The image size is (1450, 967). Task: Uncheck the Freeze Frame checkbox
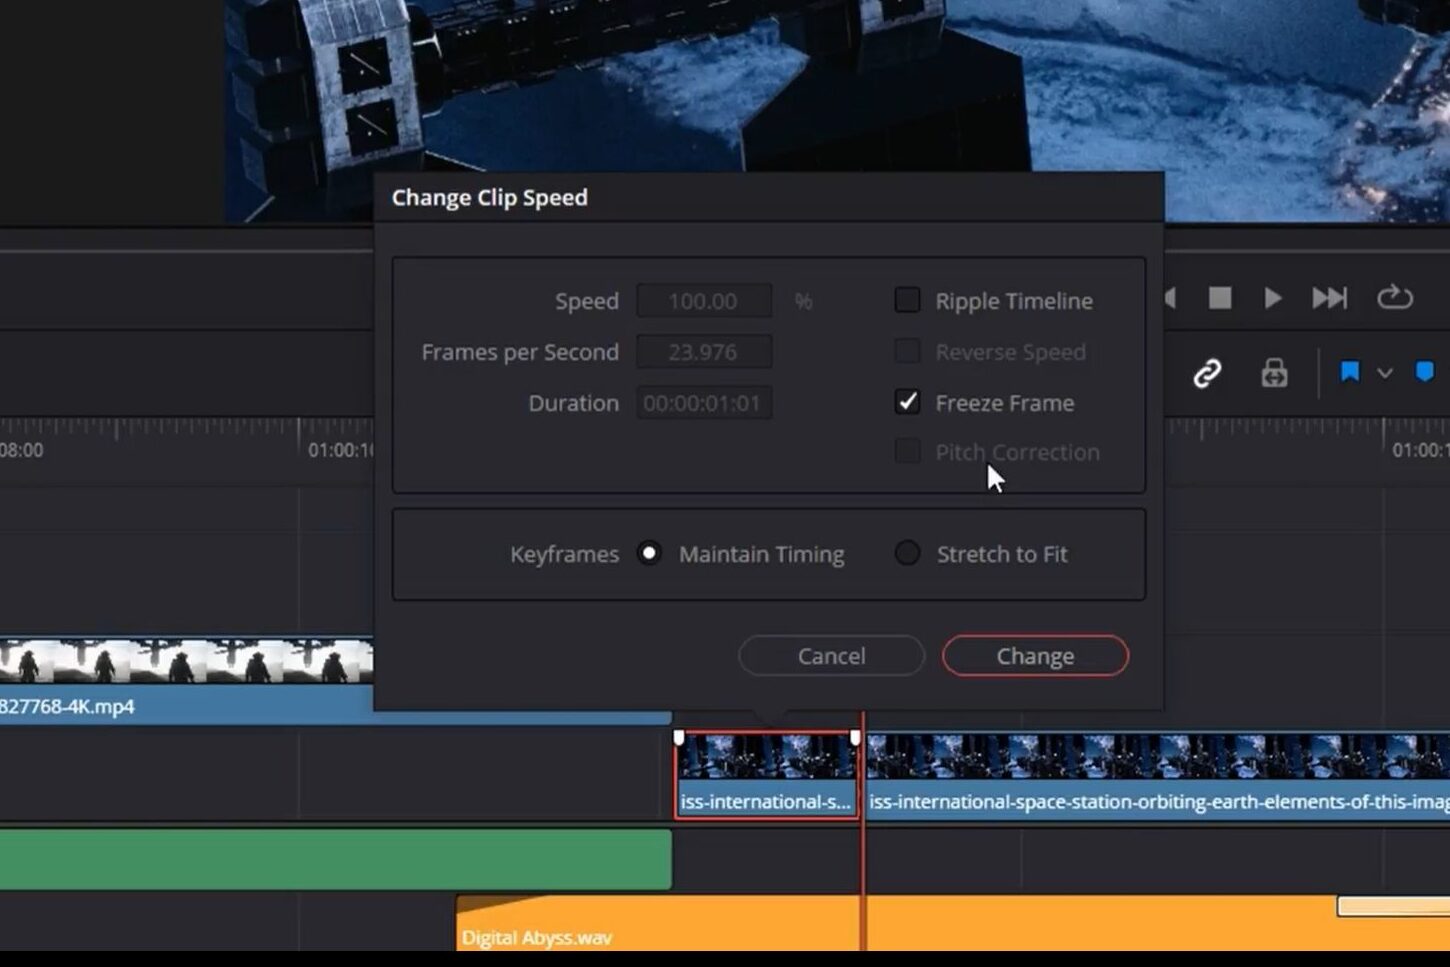coord(907,402)
